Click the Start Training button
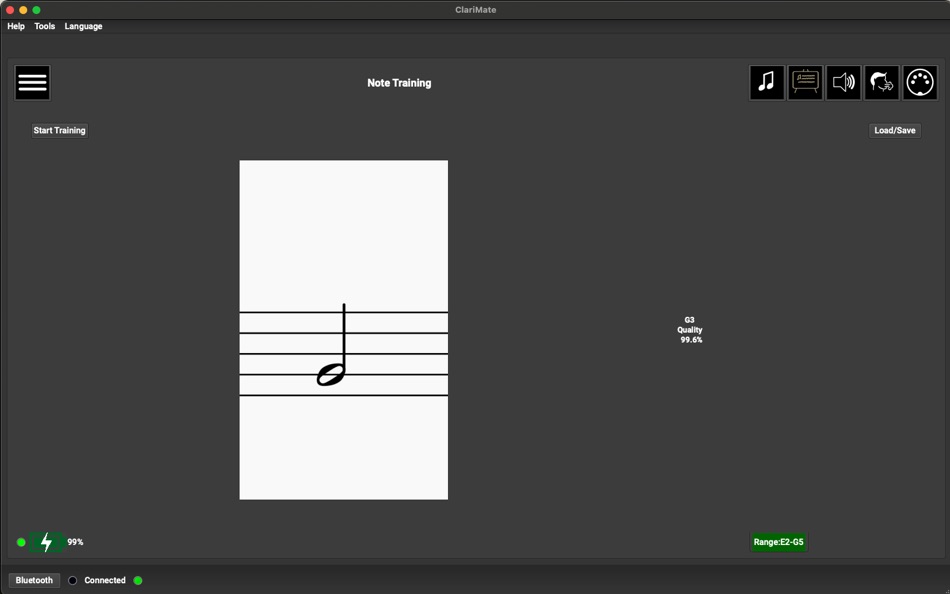The height and width of the screenshot is (594, 950). click(59, 130)
